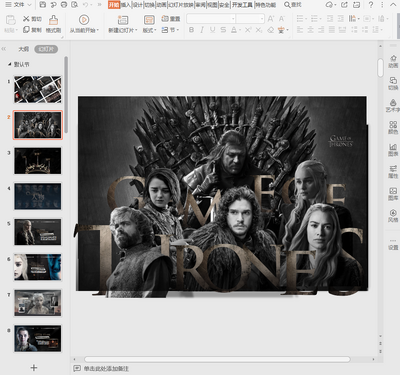Open the Settings (设置) side panel option

[x=393, y=244]
